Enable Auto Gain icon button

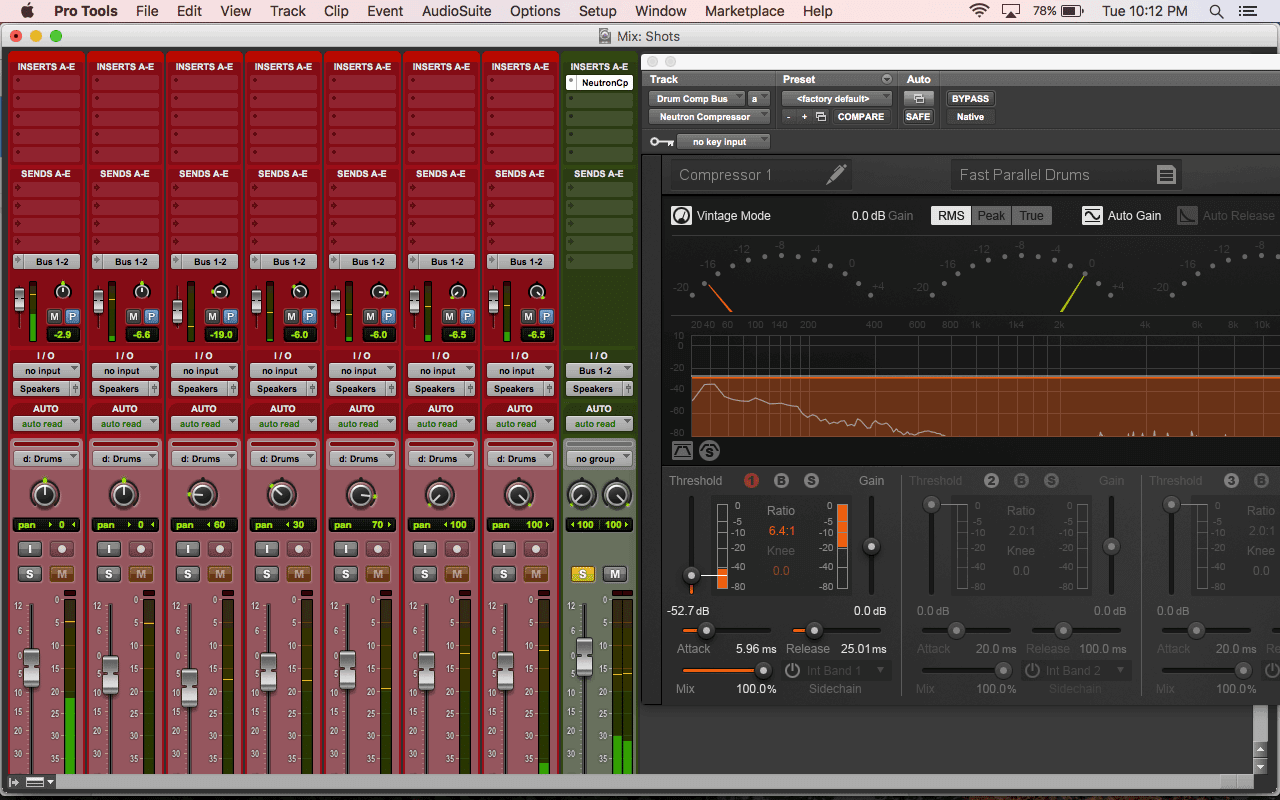click(1092, 215)
